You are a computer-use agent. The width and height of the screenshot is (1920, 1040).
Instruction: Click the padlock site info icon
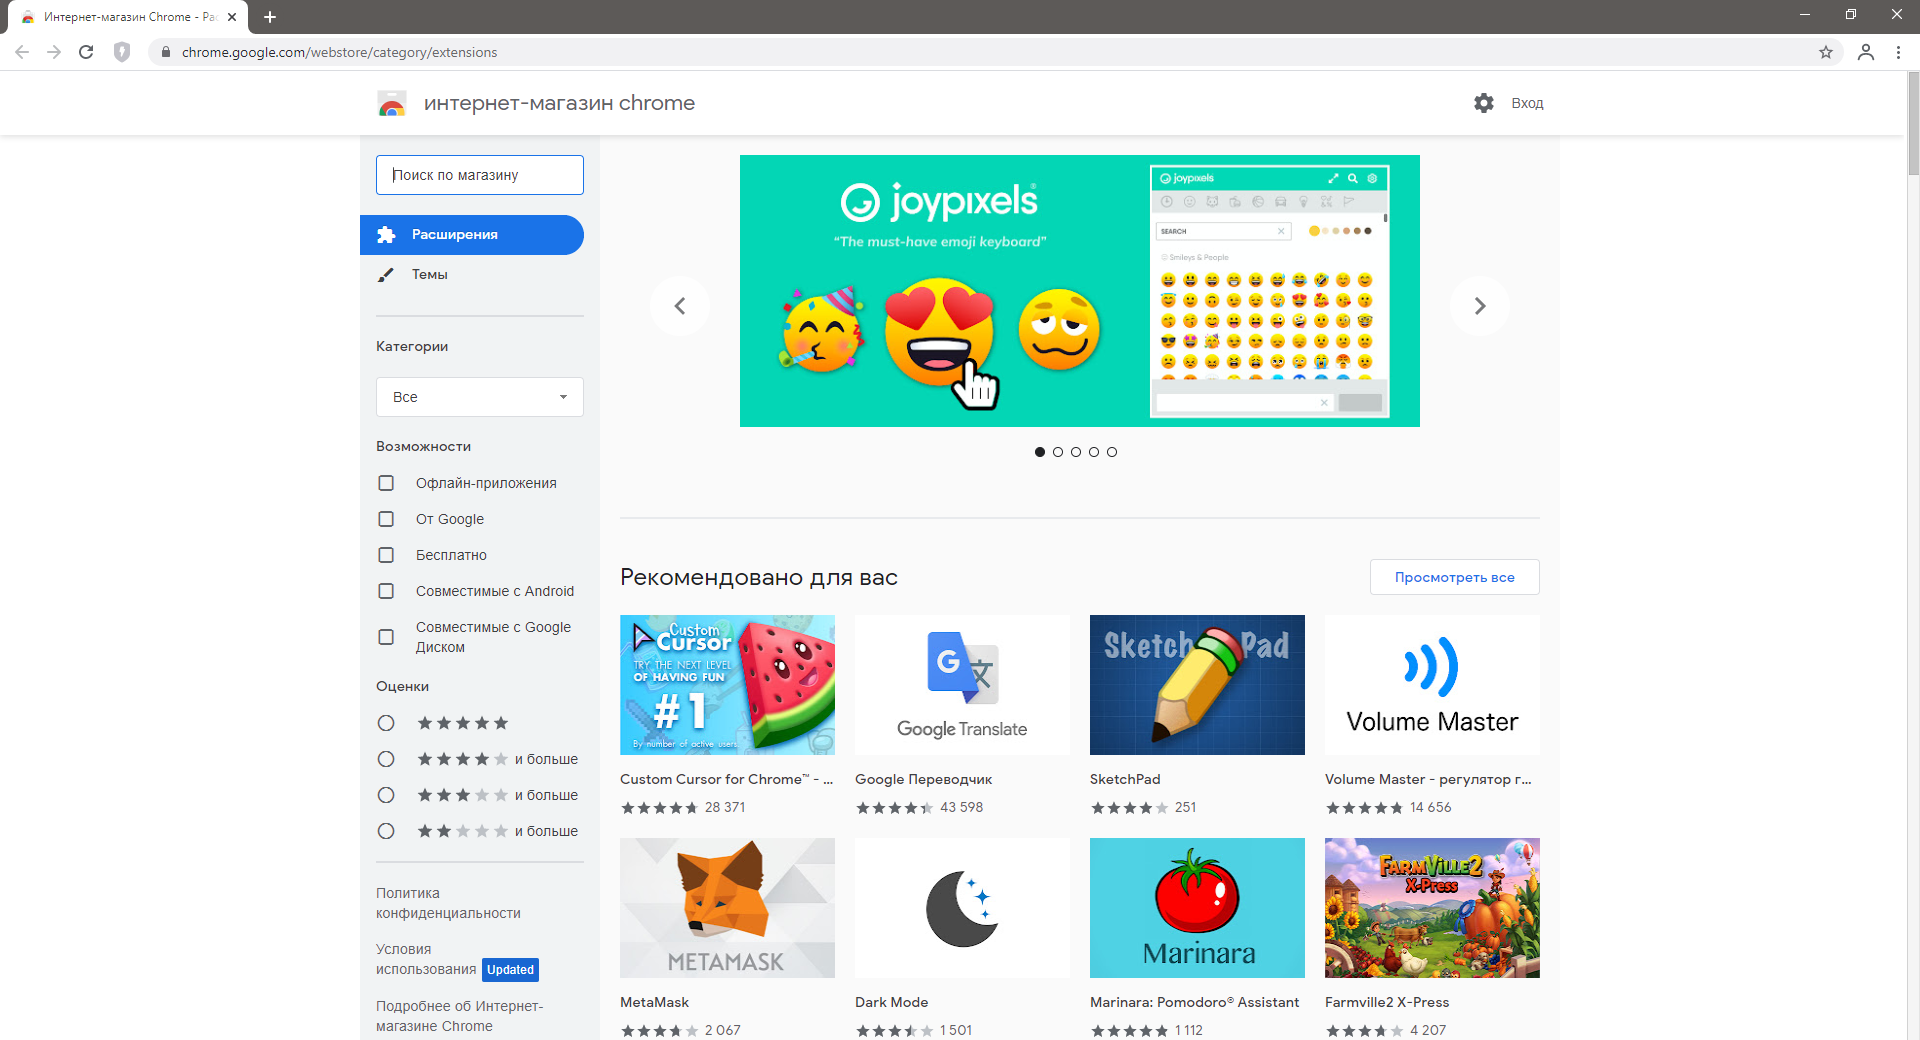click(x=166, y=52)
